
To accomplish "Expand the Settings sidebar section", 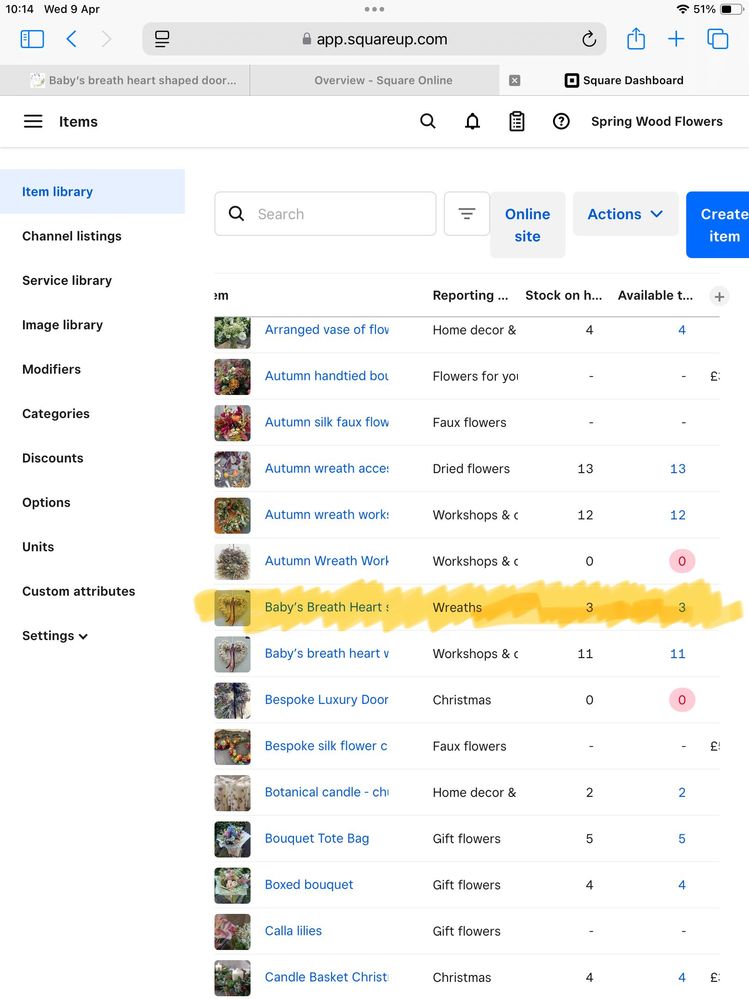I will tap(55, 636).
